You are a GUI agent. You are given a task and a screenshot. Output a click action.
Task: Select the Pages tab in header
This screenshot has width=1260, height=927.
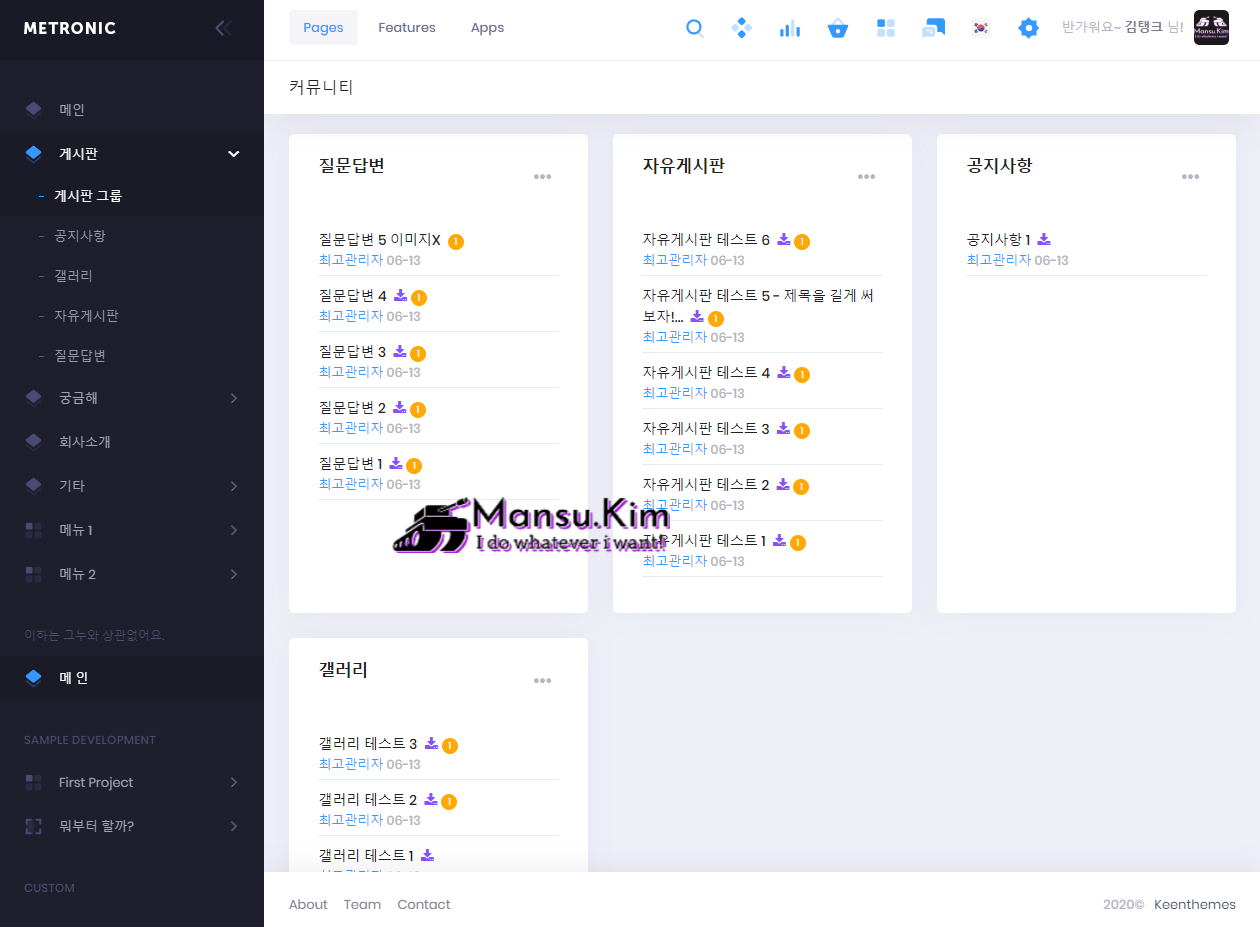pyautogui.click(x=323, y=28)
